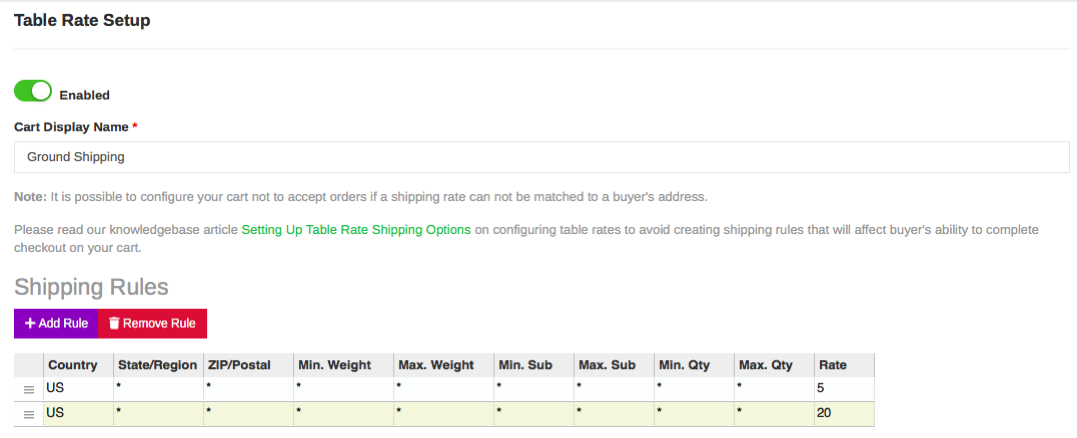Click the Add Rule button

(x=56, y=323)
